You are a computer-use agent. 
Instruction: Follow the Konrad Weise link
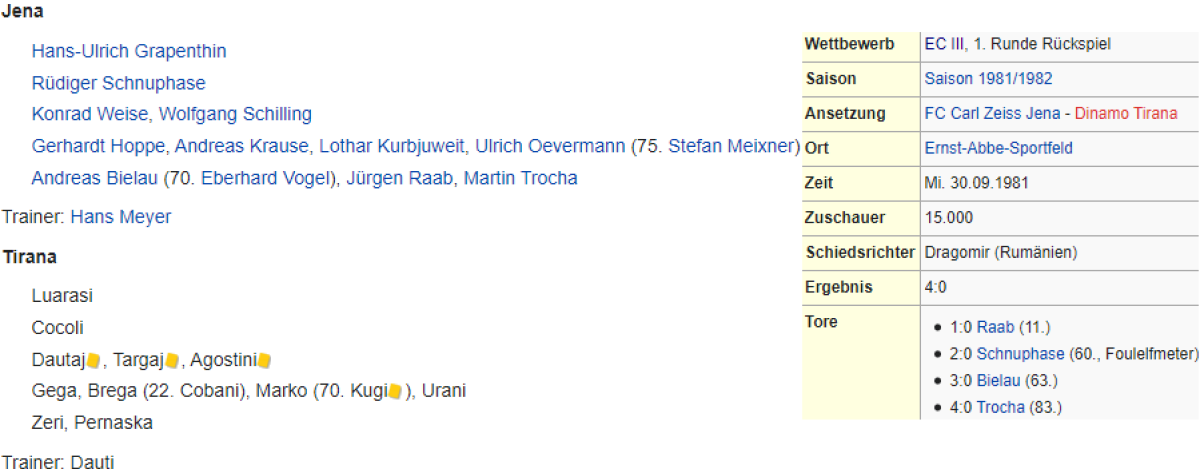click(x=90, y=114)
